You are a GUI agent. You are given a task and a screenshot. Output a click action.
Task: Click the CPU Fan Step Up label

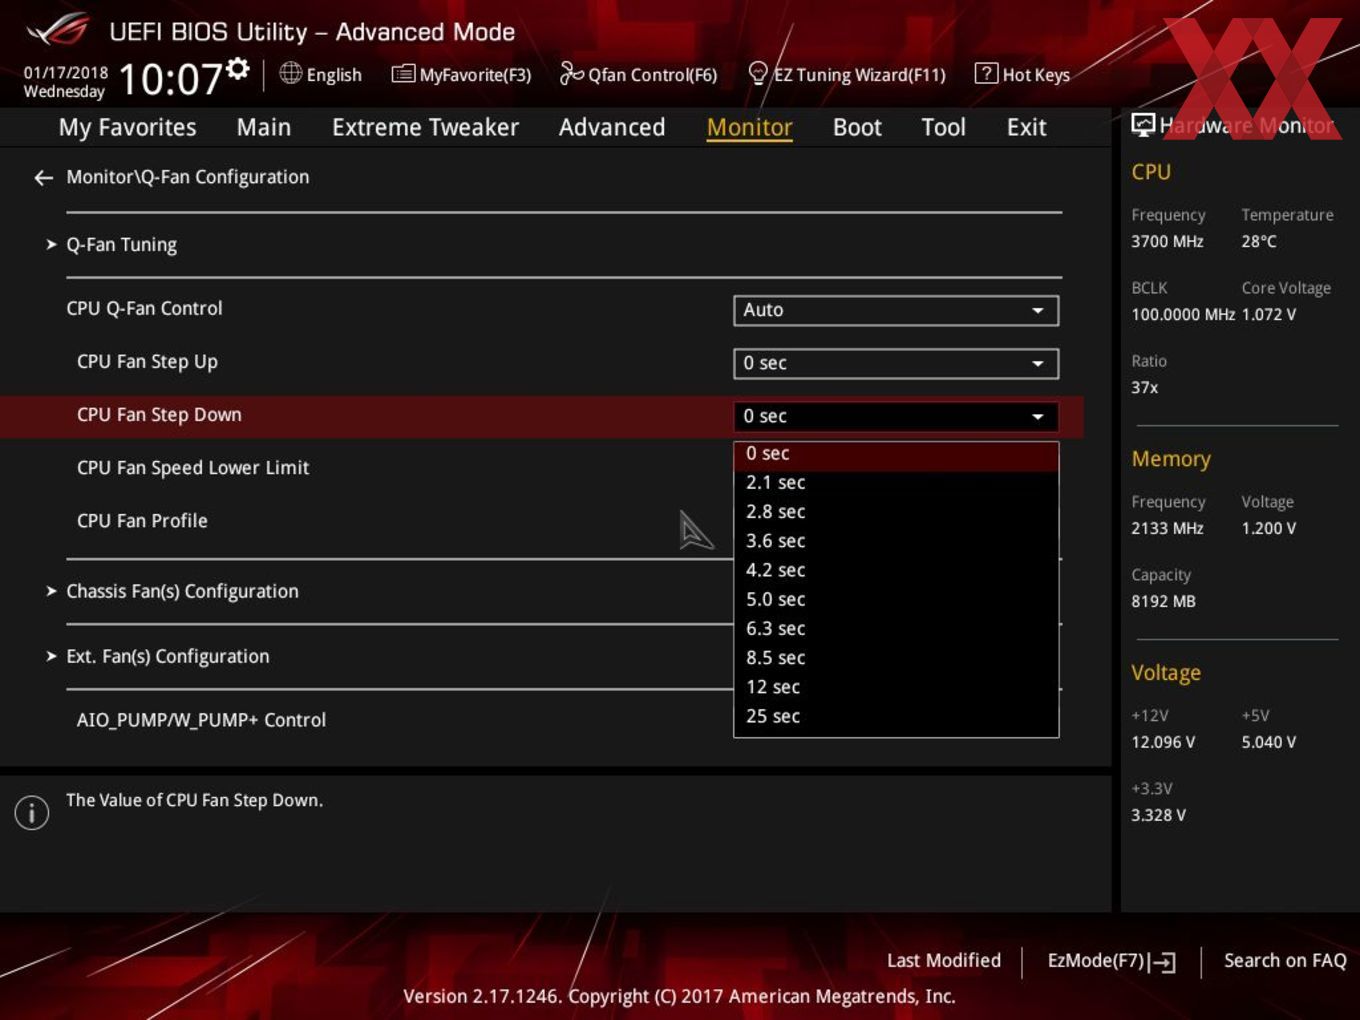147,362
